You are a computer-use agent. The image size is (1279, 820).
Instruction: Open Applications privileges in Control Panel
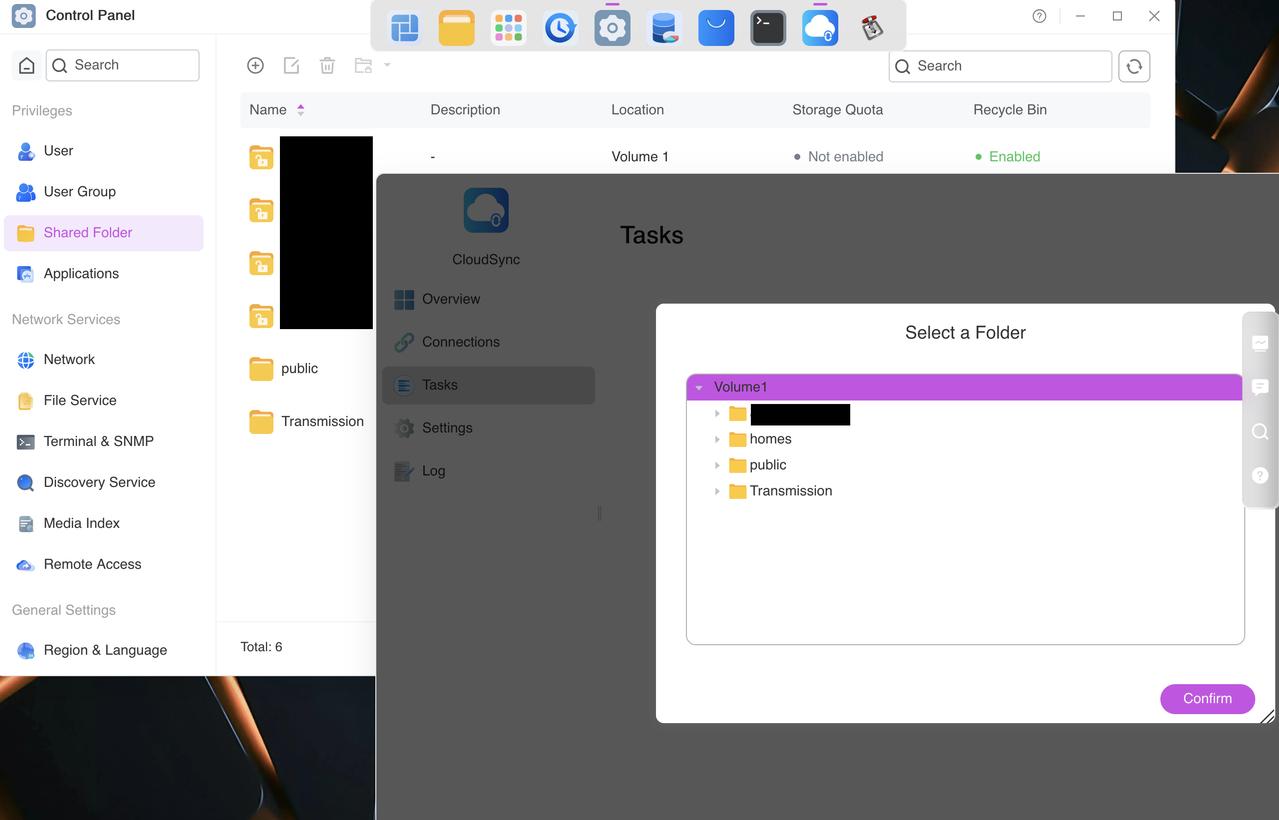104,274
